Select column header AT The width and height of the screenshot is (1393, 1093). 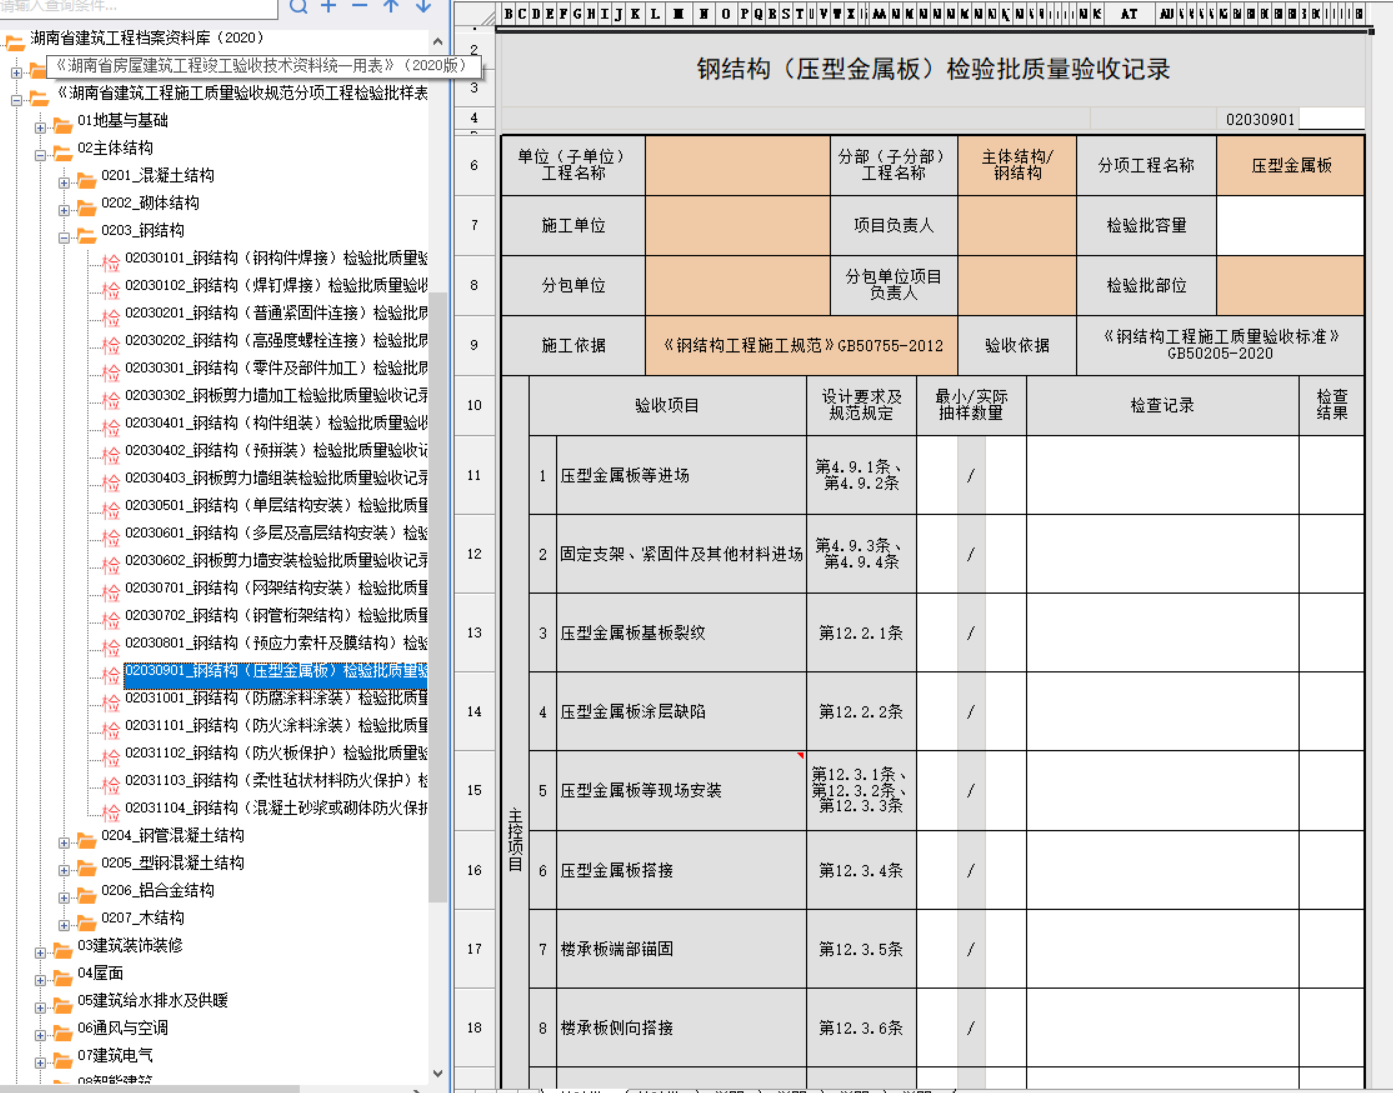1129,14
